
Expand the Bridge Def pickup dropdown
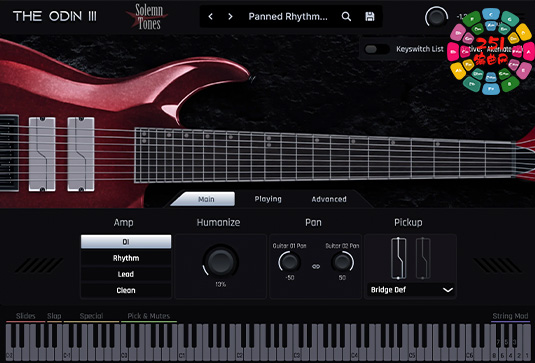pyautogui.click(x=411, y=290)
